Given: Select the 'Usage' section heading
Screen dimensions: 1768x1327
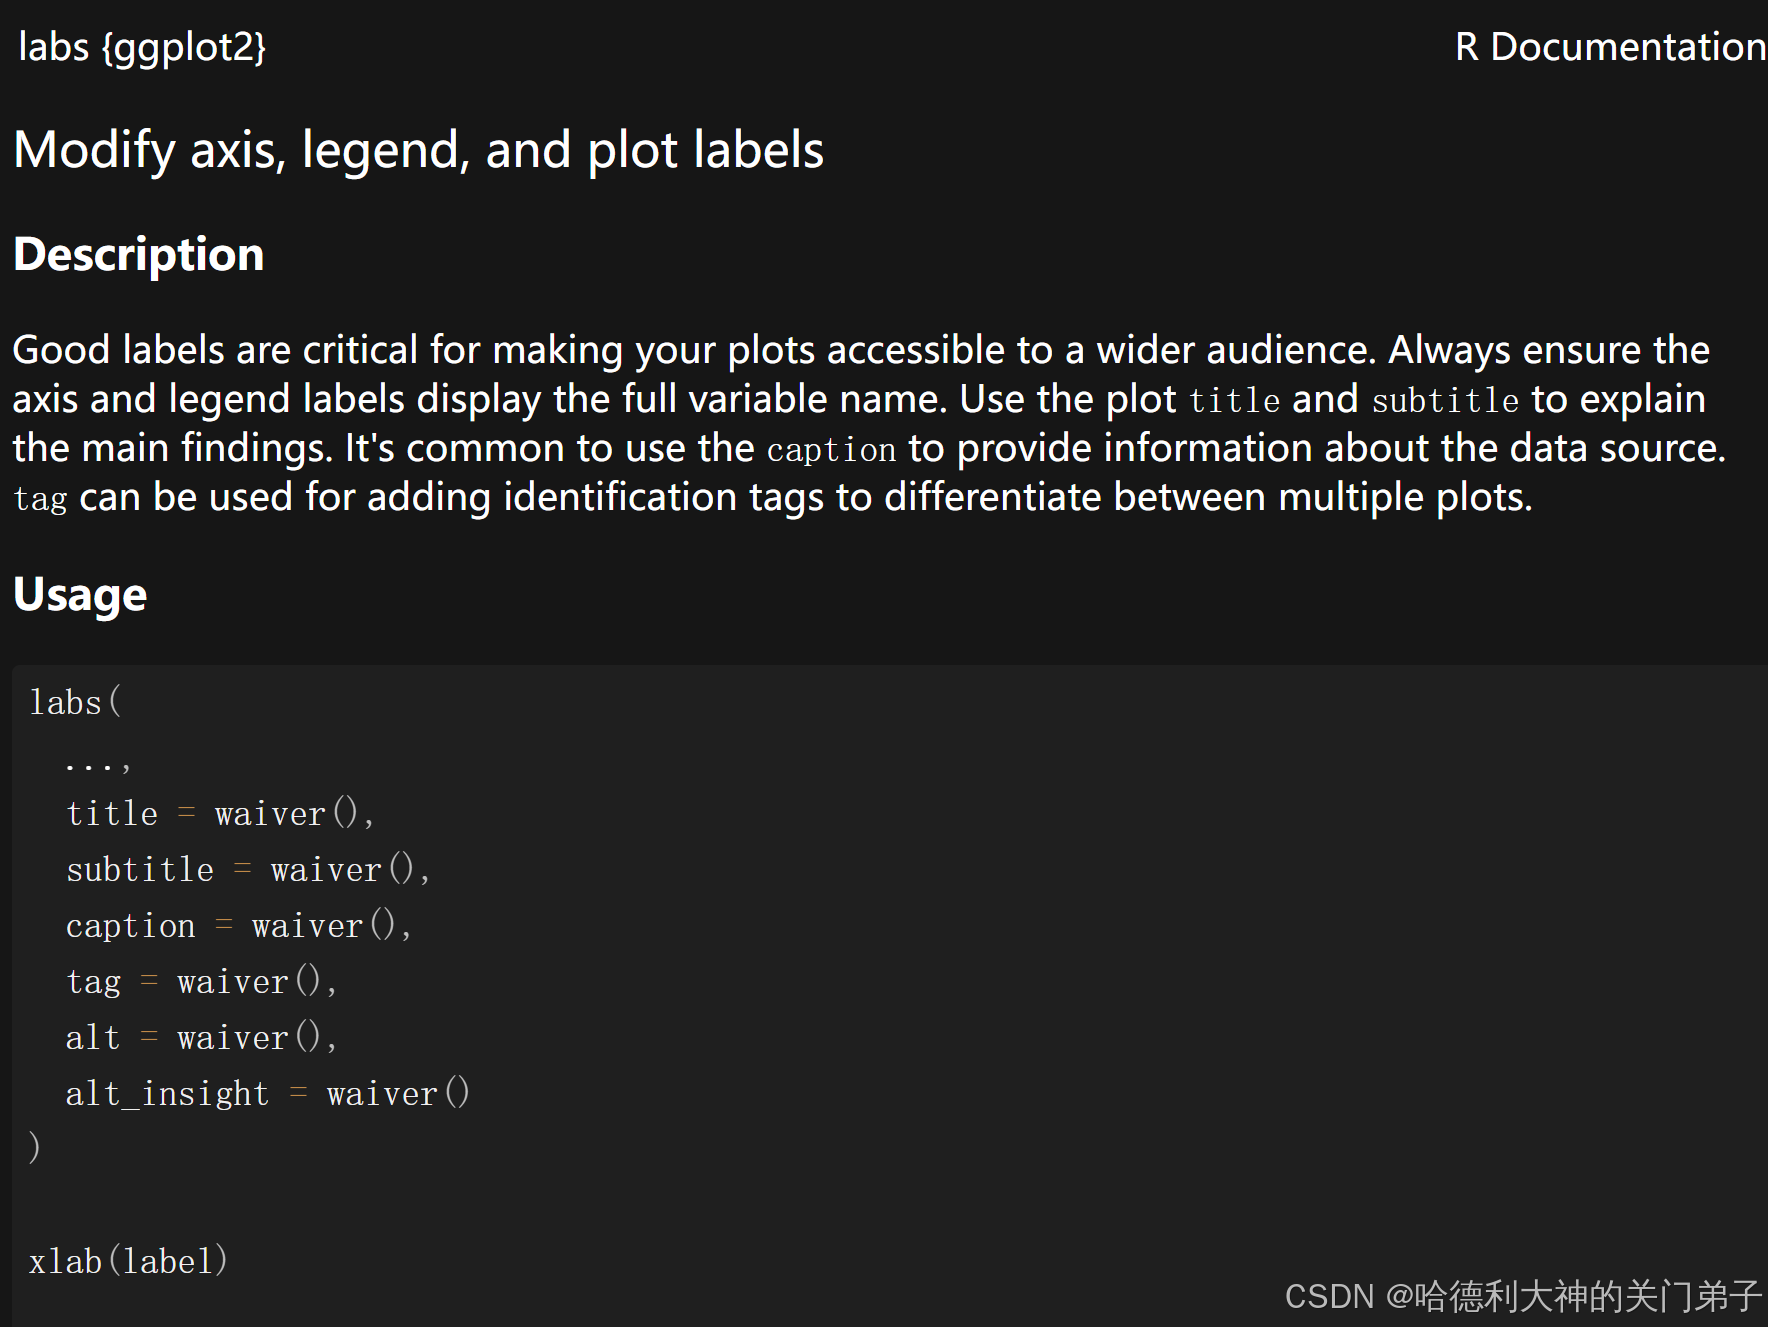Looking at the screenshot, I should [80, 596].
